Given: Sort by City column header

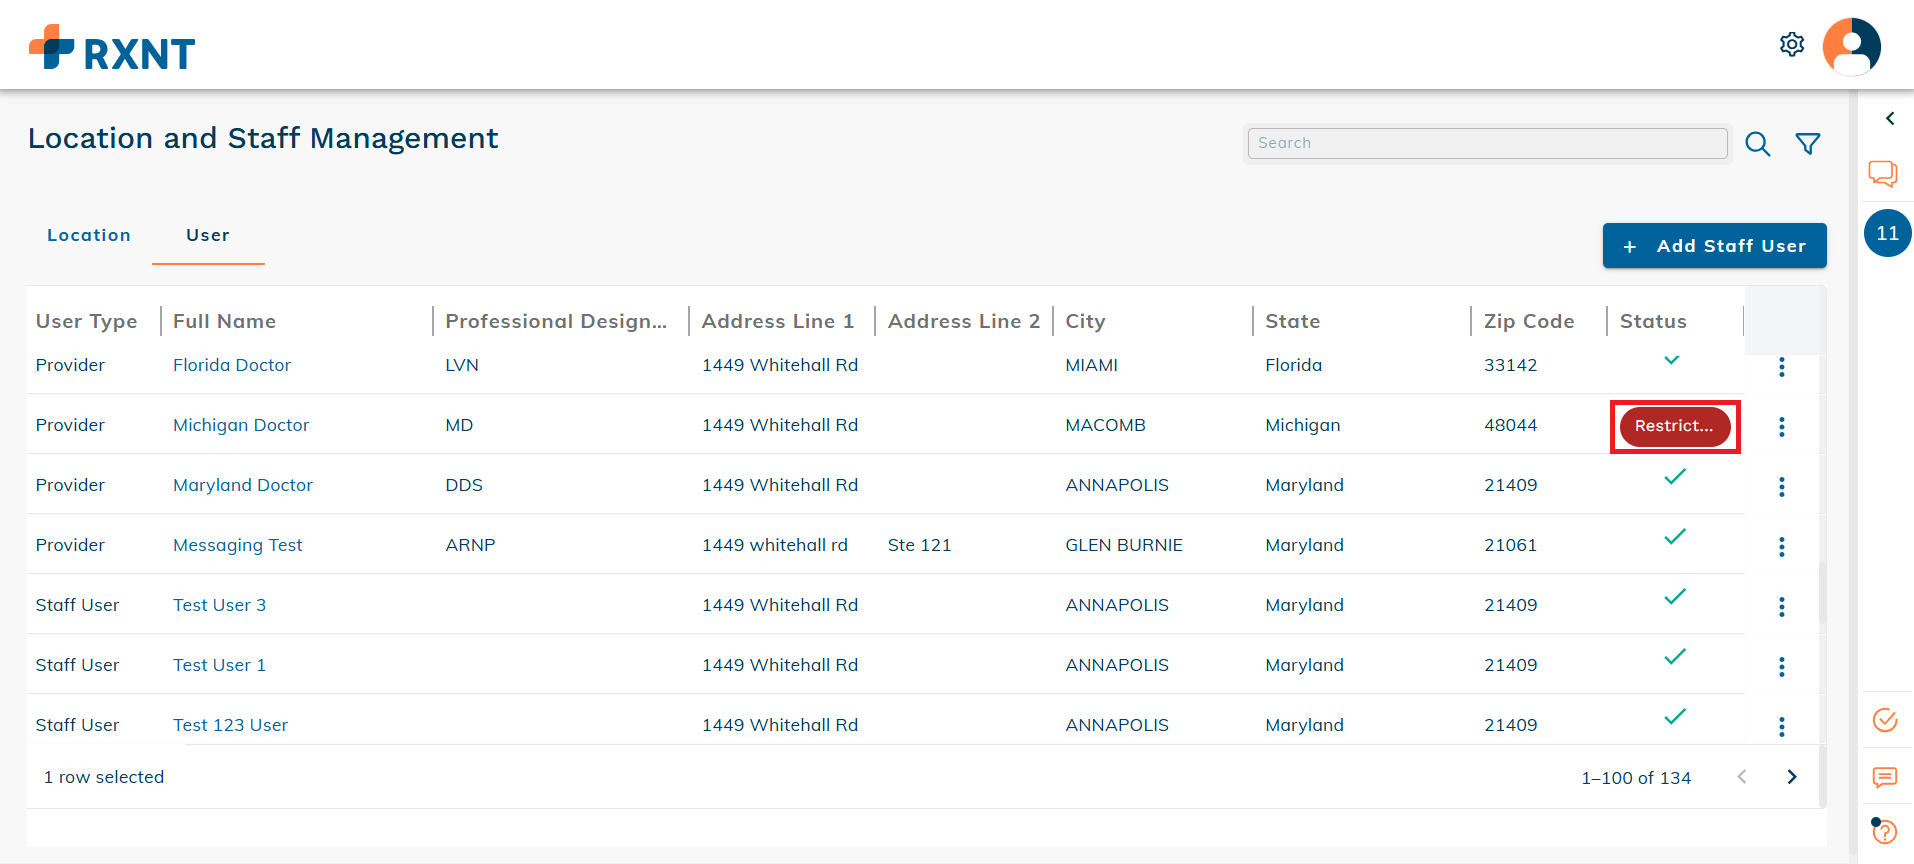Looking at the screenshot, I should pyautogui.click(x=1085, y=321).
